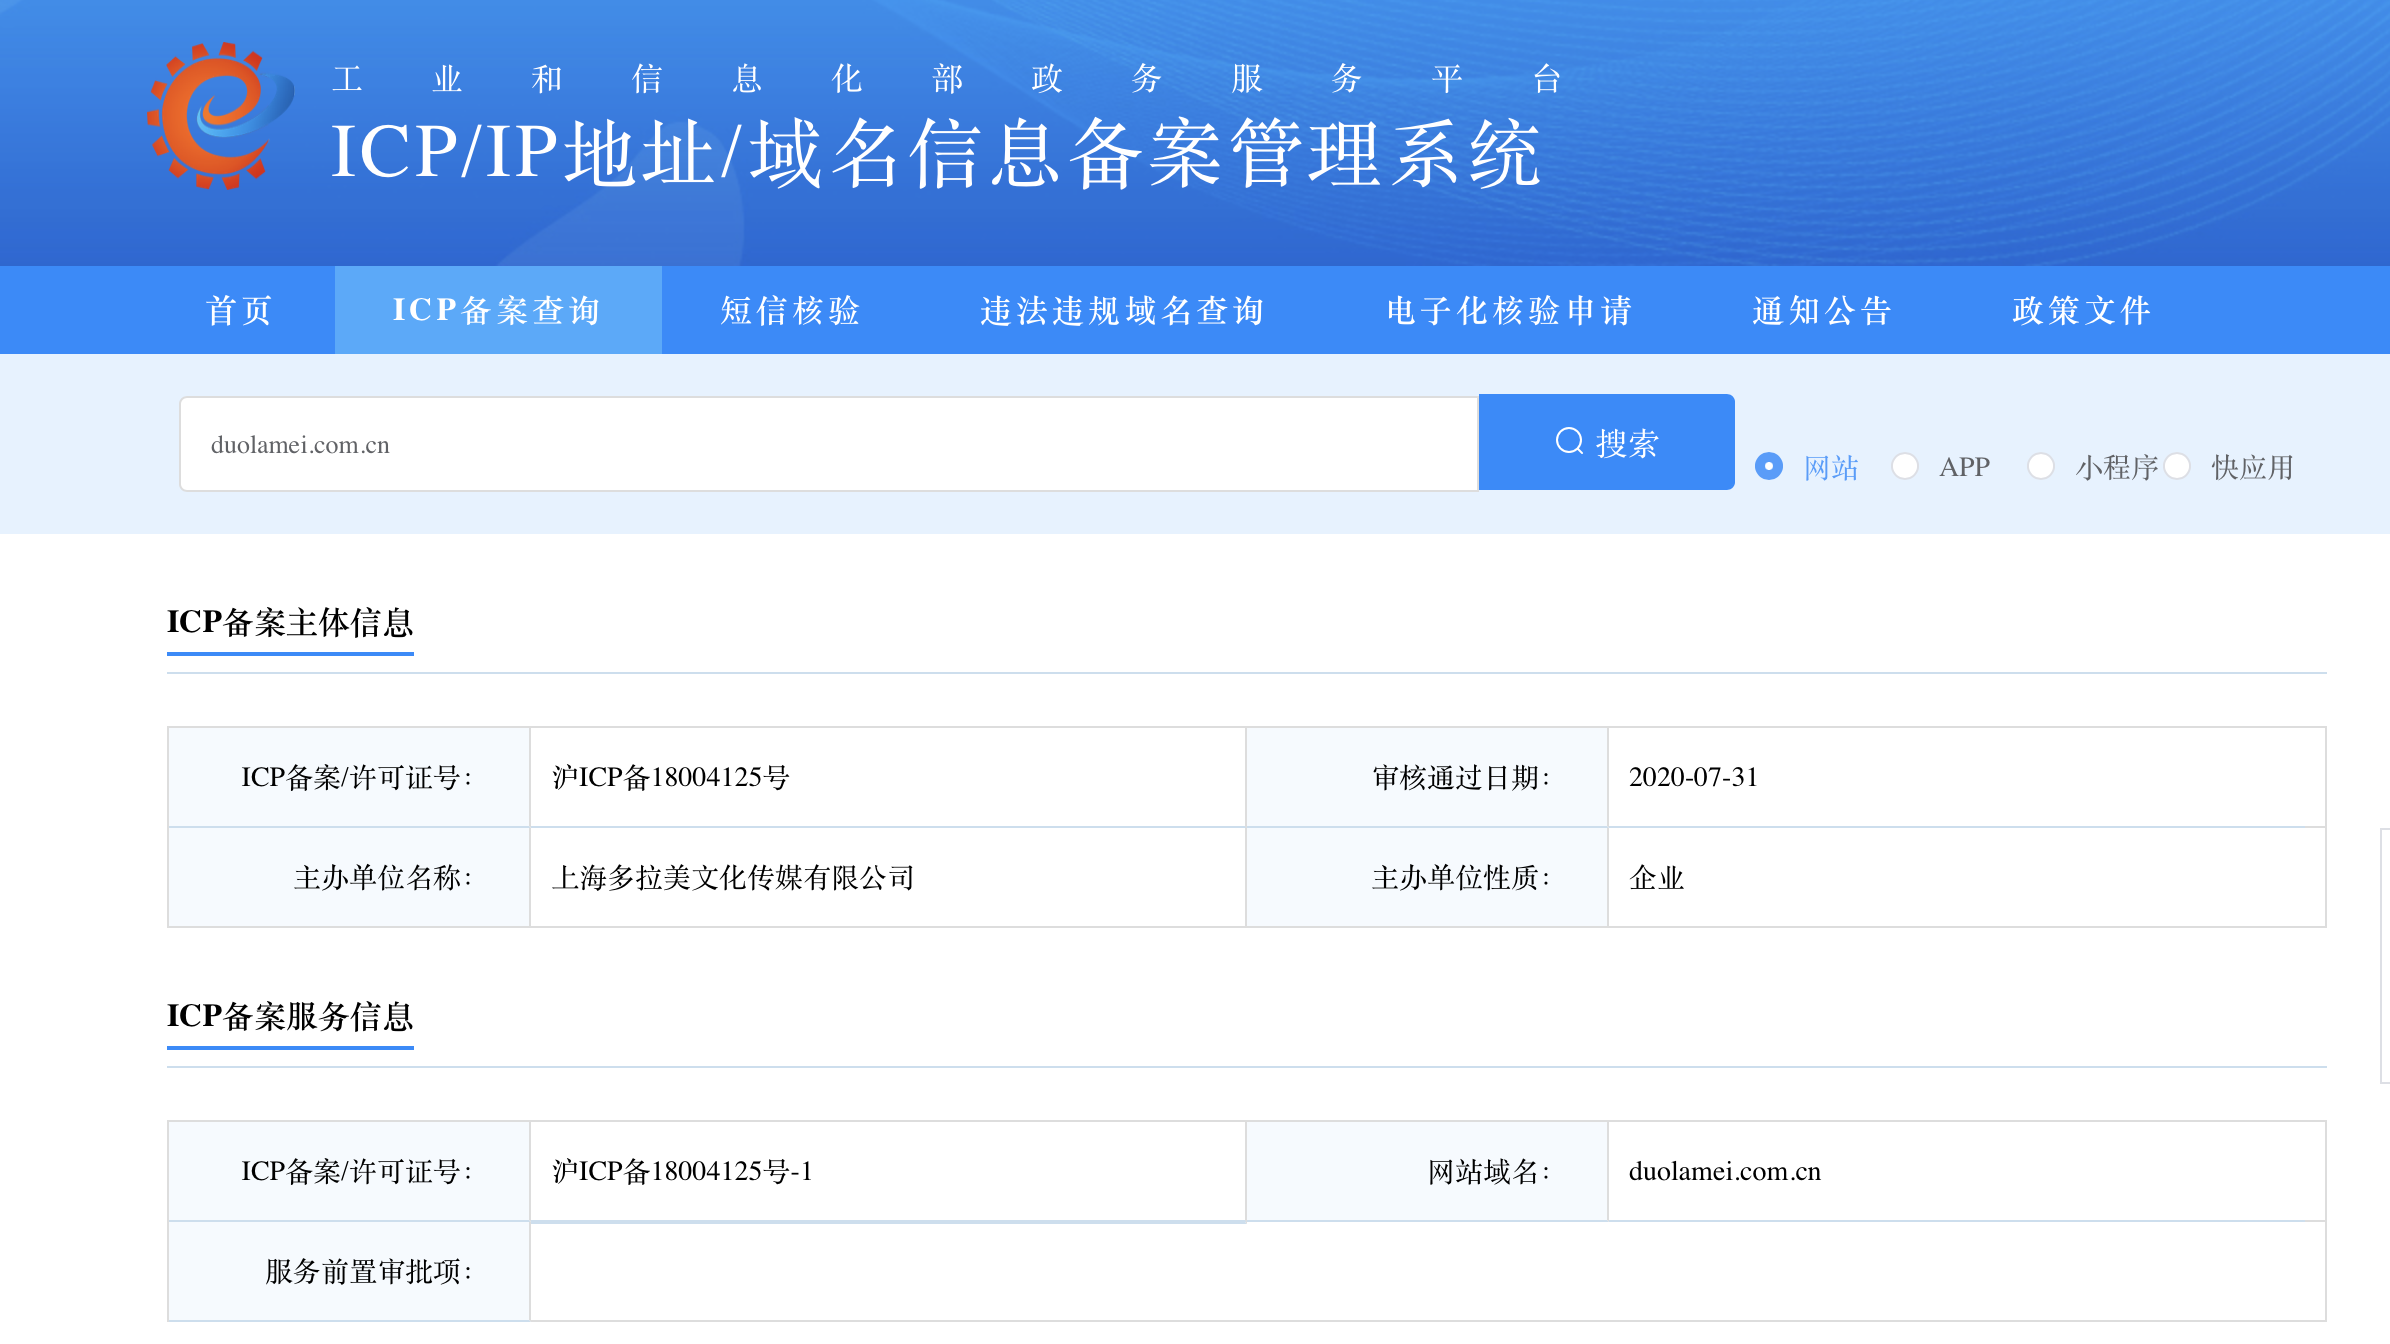
Task: Open 政策文件 navigation item
Action: [x=2082, y=310]
